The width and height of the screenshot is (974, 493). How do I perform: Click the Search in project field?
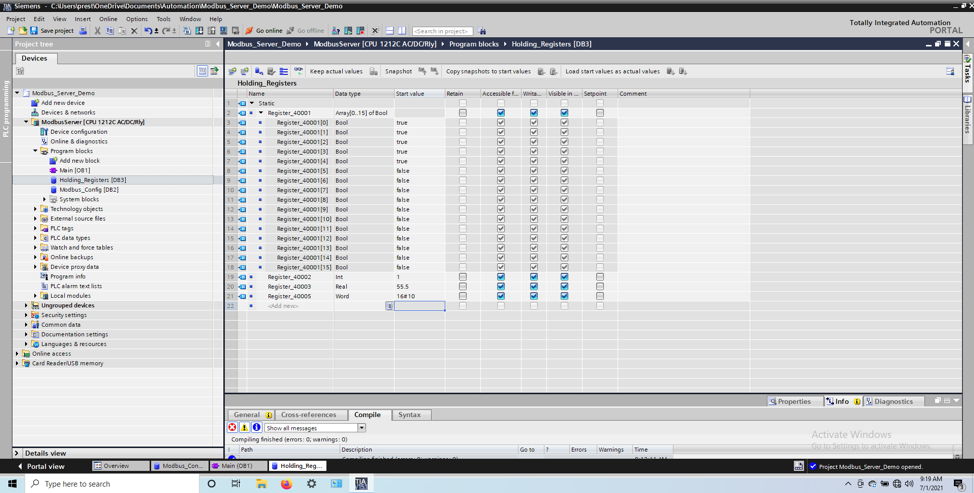click(442, 30)
